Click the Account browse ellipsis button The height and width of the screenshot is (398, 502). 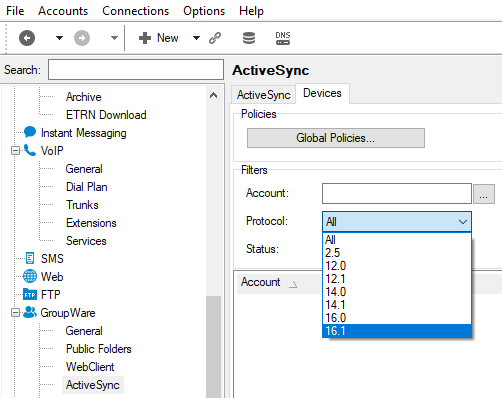tap(484, 194)
